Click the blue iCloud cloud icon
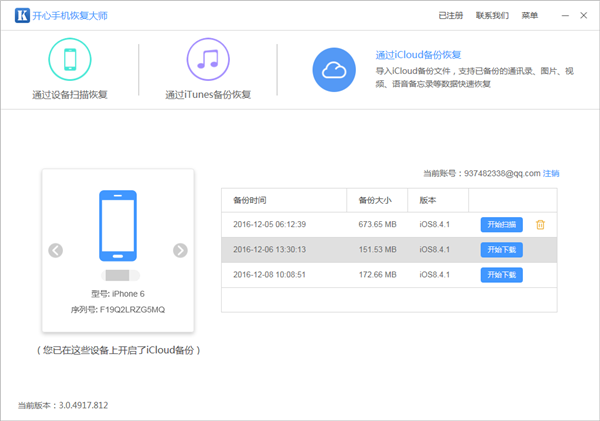 [x=334, y=70]
